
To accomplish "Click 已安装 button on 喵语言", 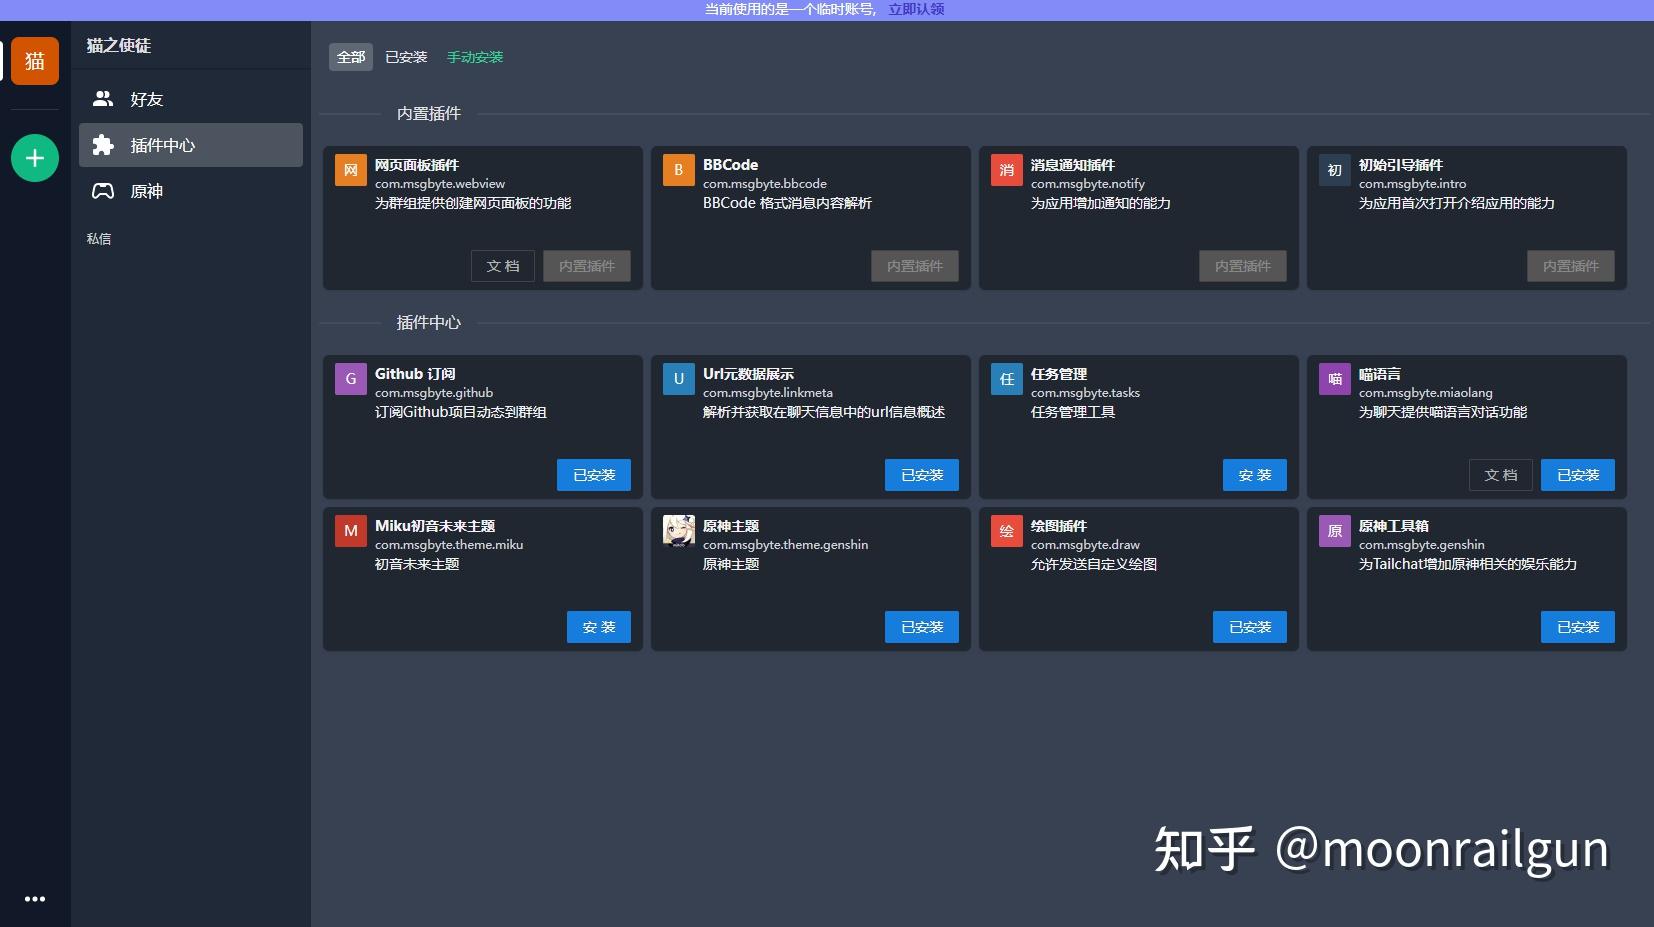I will (x=1578, y=475).
